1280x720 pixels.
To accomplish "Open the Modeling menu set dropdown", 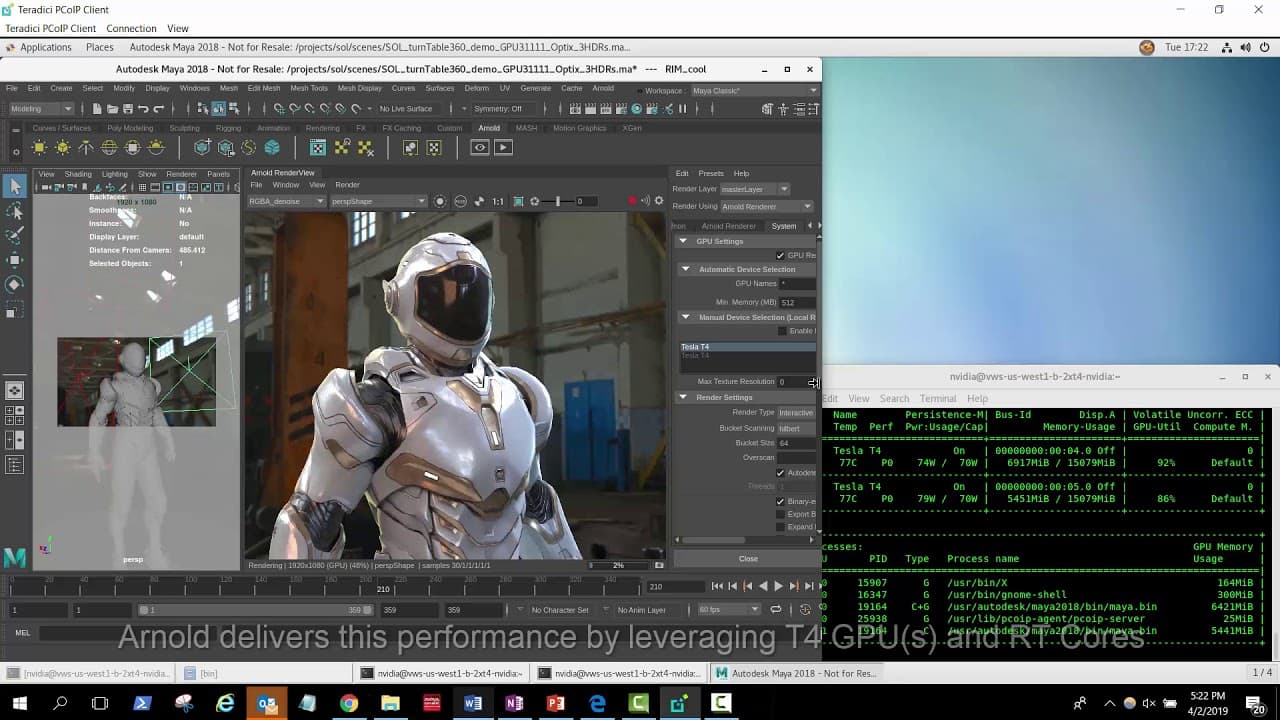I will 41,109.
